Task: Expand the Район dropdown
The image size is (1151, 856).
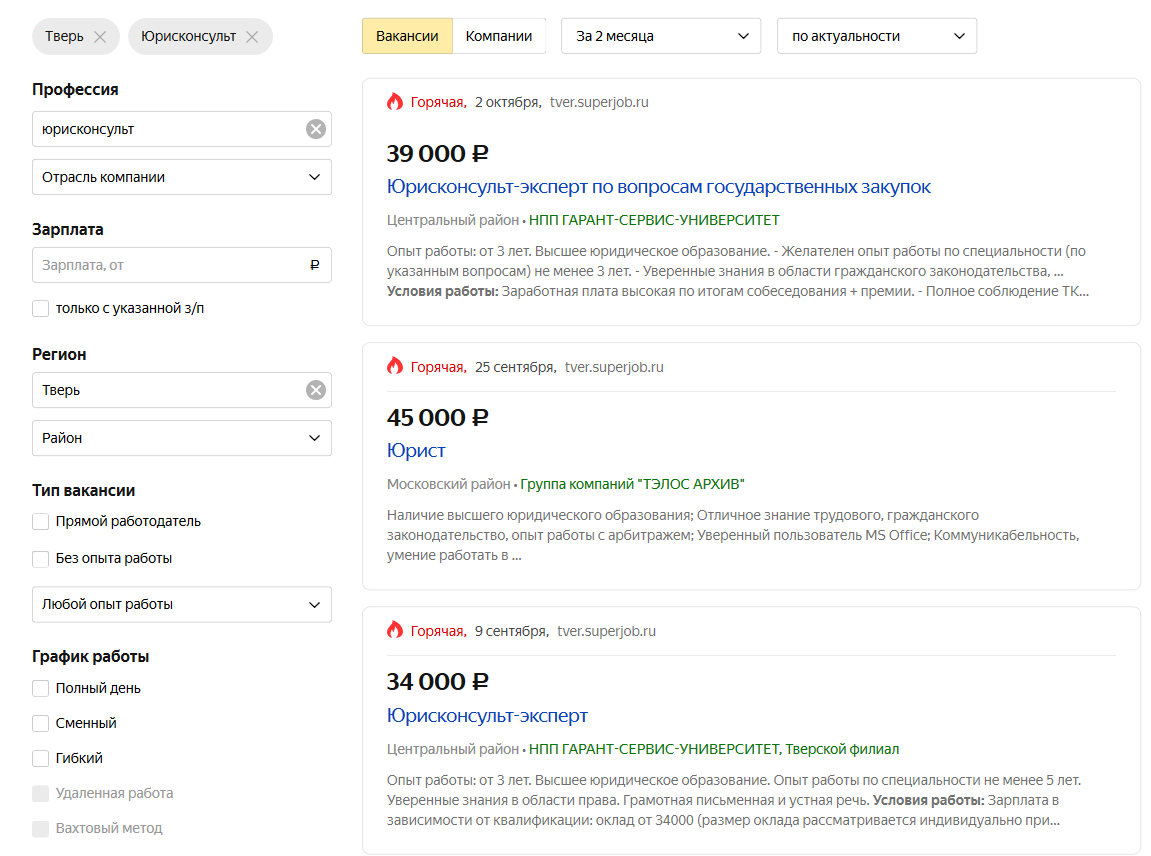Action: tap(181, 438)
